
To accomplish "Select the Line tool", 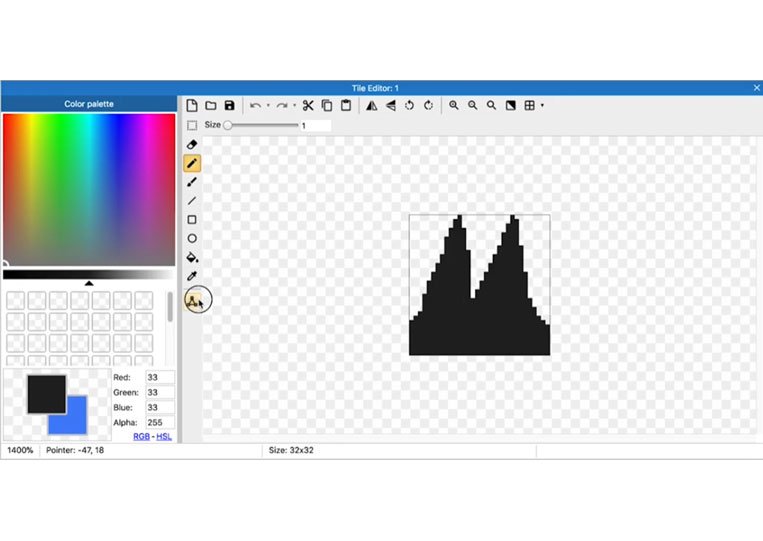I will coord(192,201).
